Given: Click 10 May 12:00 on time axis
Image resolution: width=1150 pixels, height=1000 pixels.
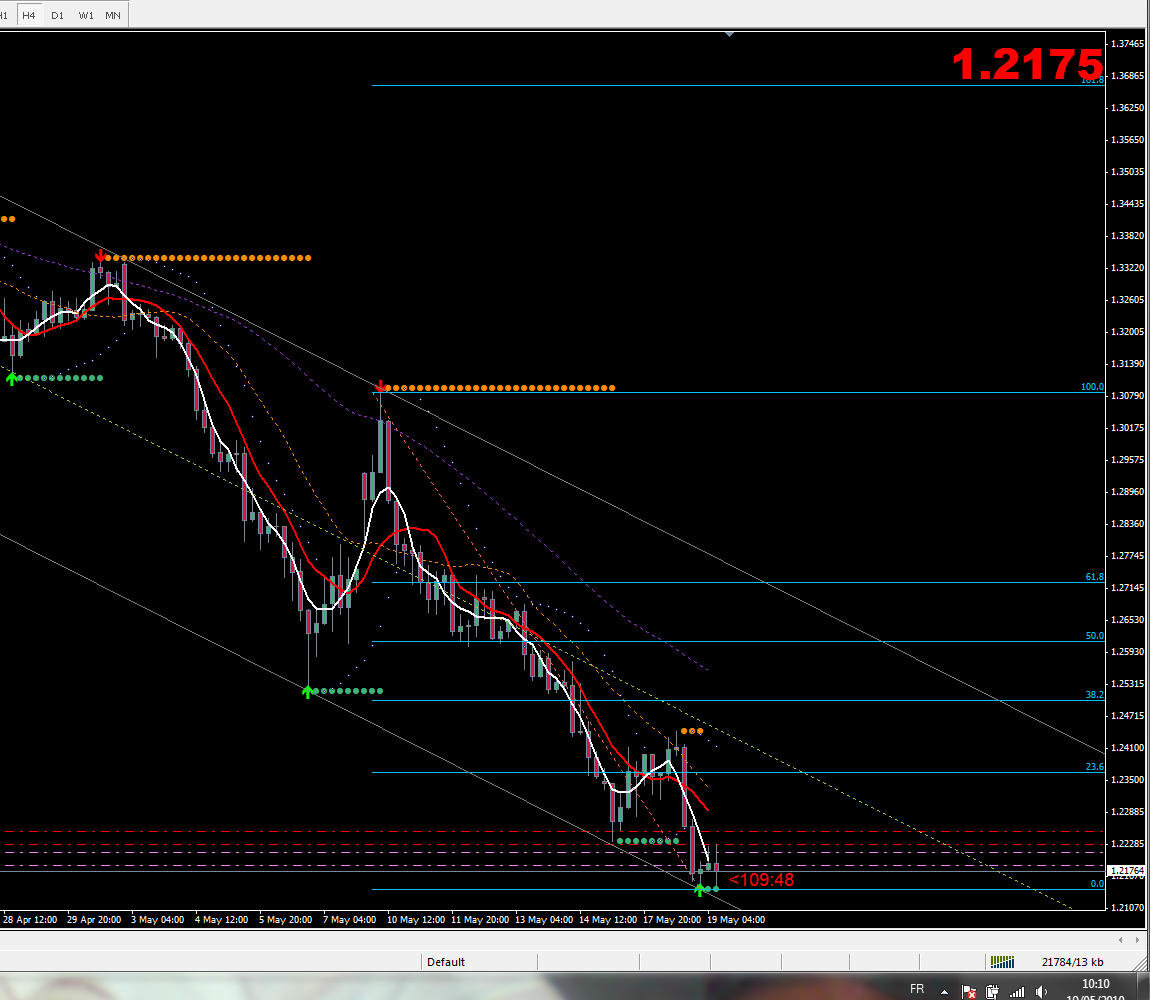Looking at the screenshot, I should tap(416, 919).
